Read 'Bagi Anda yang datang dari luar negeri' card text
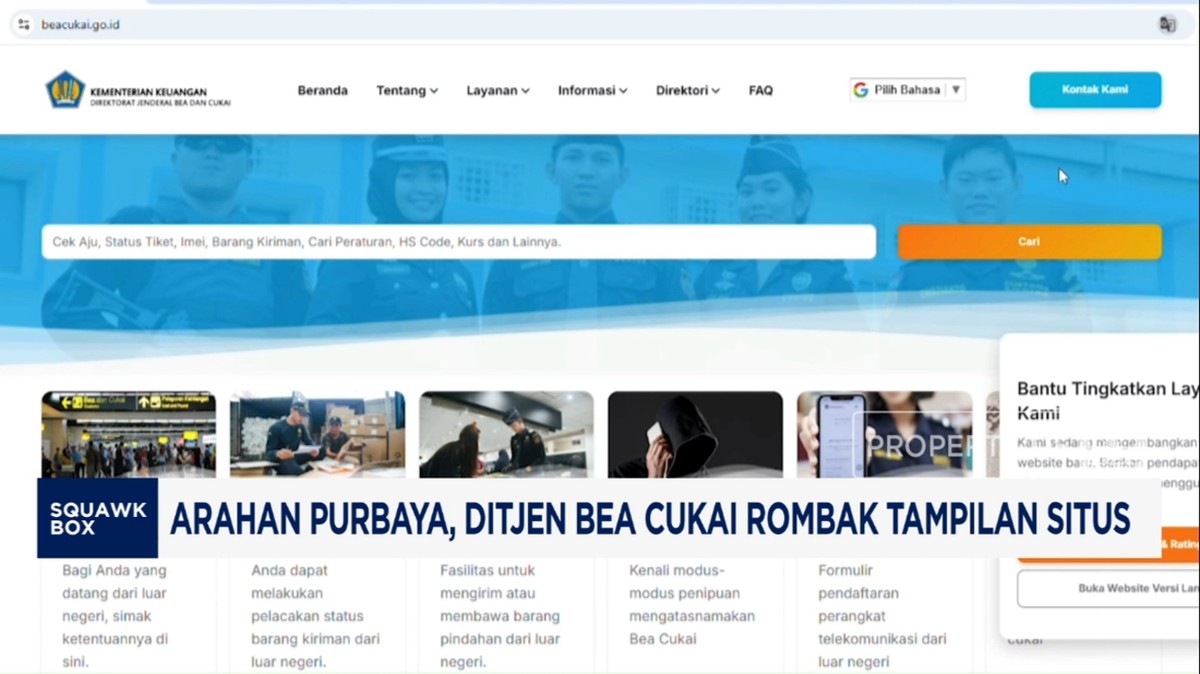 [x=116, y=616]
